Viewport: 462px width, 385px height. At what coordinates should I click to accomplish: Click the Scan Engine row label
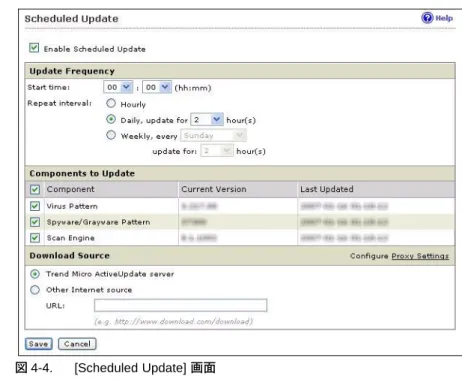click(x=71, y=238)
